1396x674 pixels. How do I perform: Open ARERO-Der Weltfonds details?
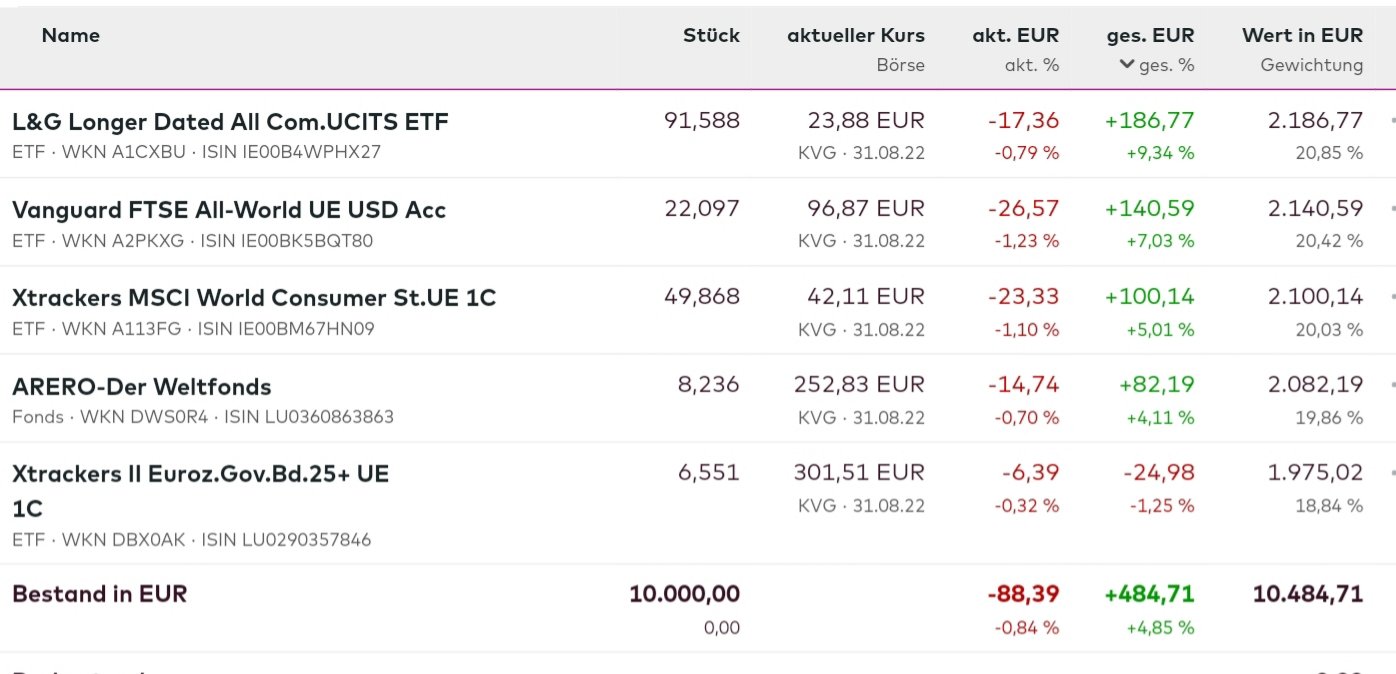click(142, 386)
